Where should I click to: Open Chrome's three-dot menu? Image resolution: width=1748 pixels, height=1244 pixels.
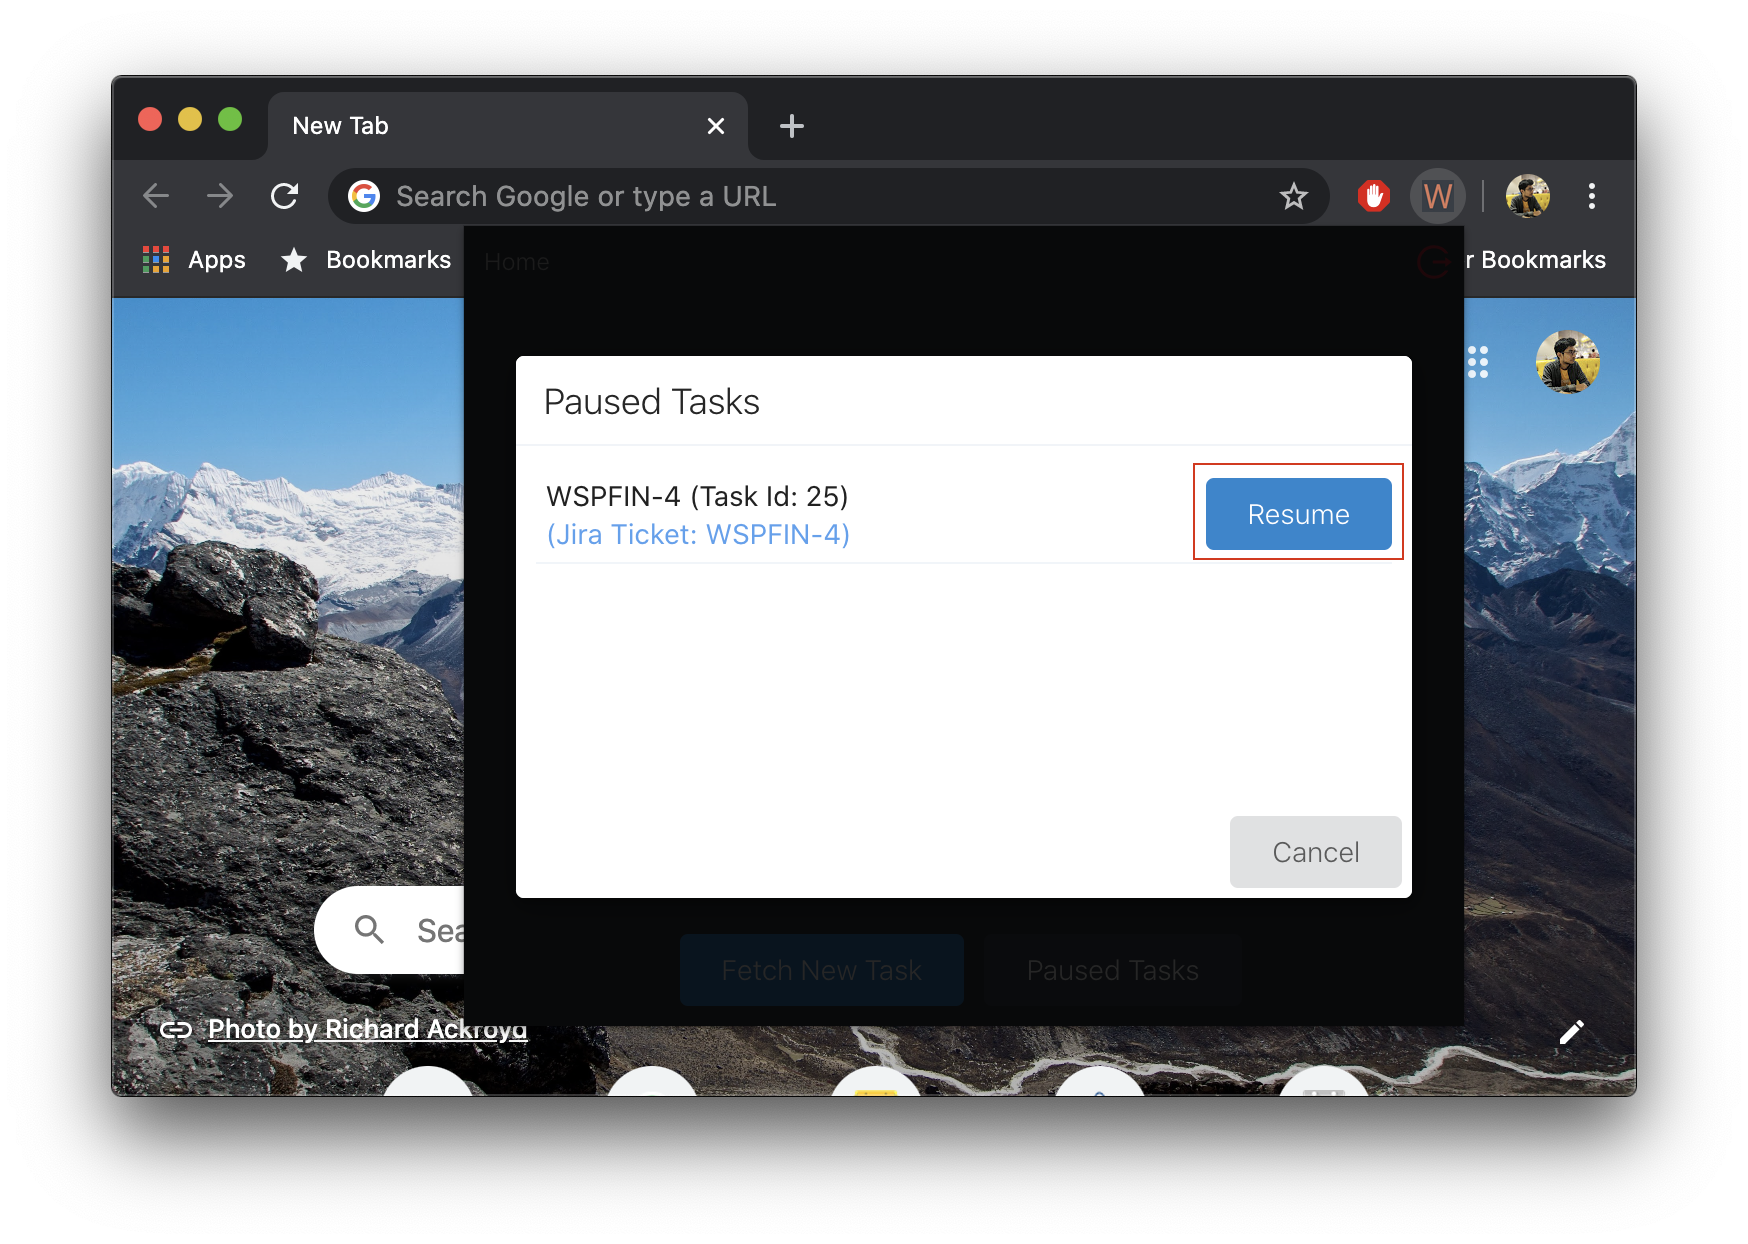tap(1592, 196)
